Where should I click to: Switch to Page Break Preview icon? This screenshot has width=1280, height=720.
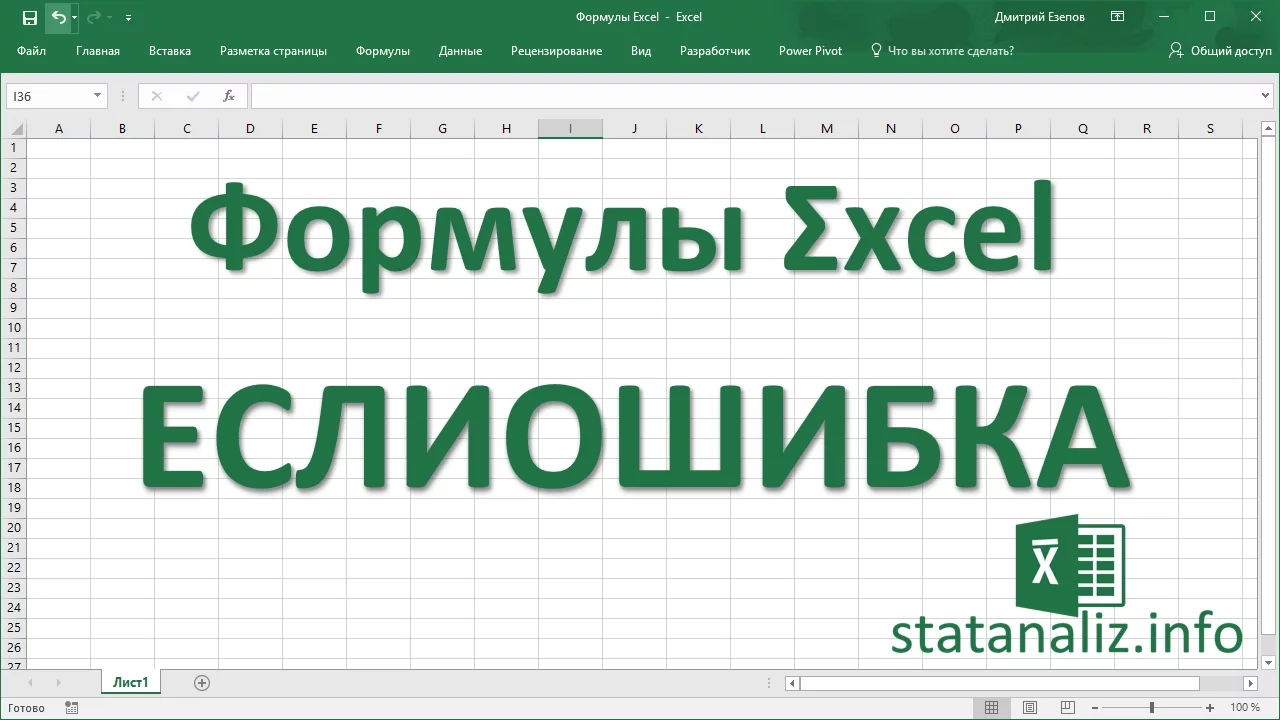click(x=1069, y=708)
